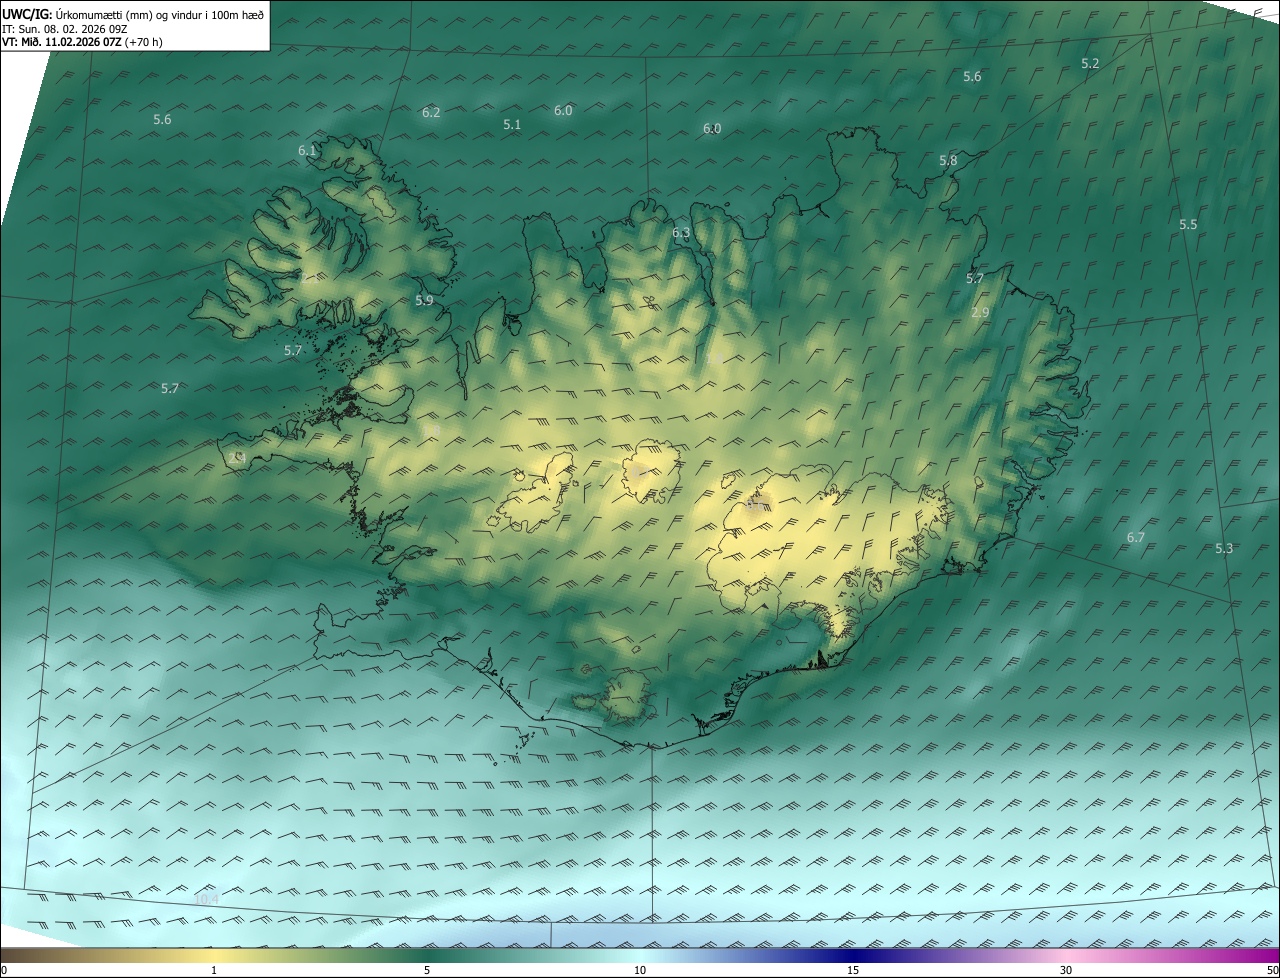Click the colorbar tick label 10
Screen dimensions: 1280x978
point(640,970)
